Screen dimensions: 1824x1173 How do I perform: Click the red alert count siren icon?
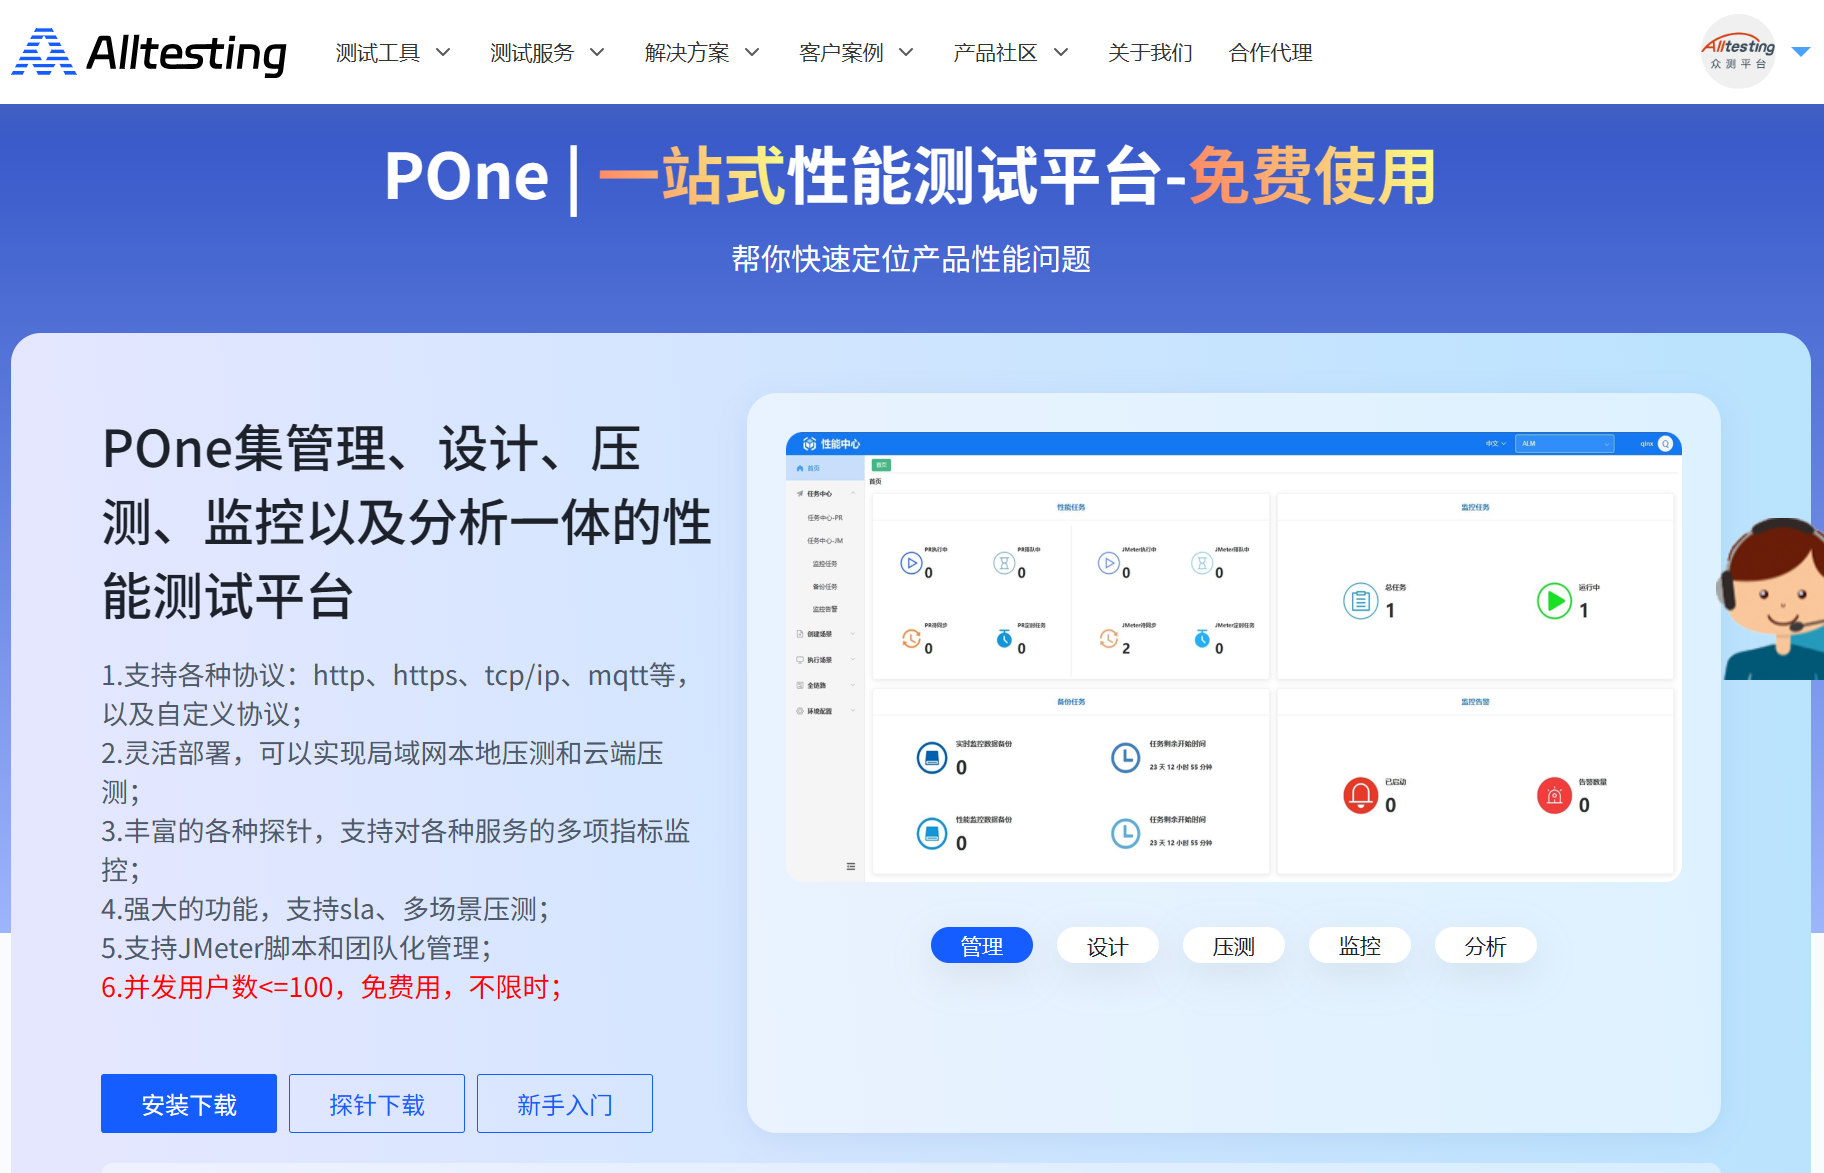tap(1554, 796)
